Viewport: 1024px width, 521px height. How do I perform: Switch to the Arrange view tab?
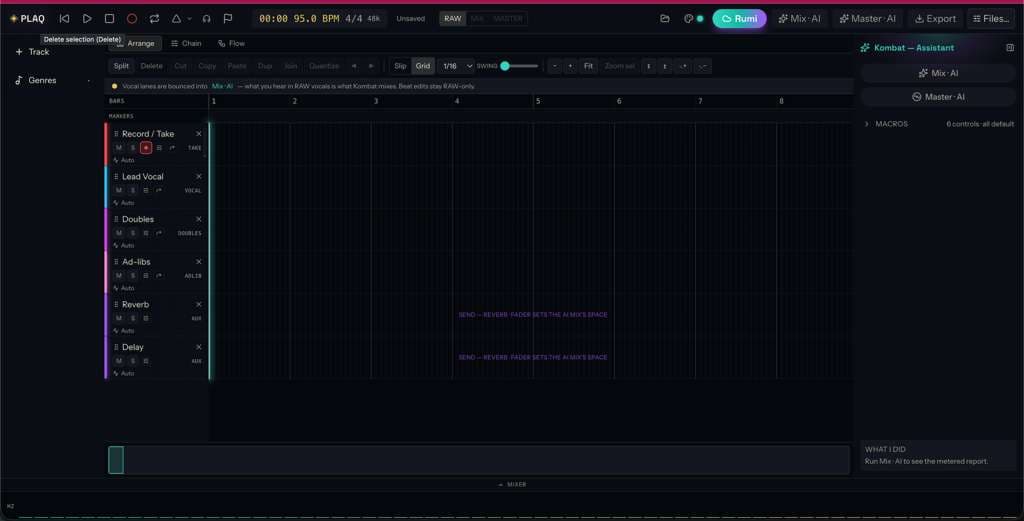[135, 44]
